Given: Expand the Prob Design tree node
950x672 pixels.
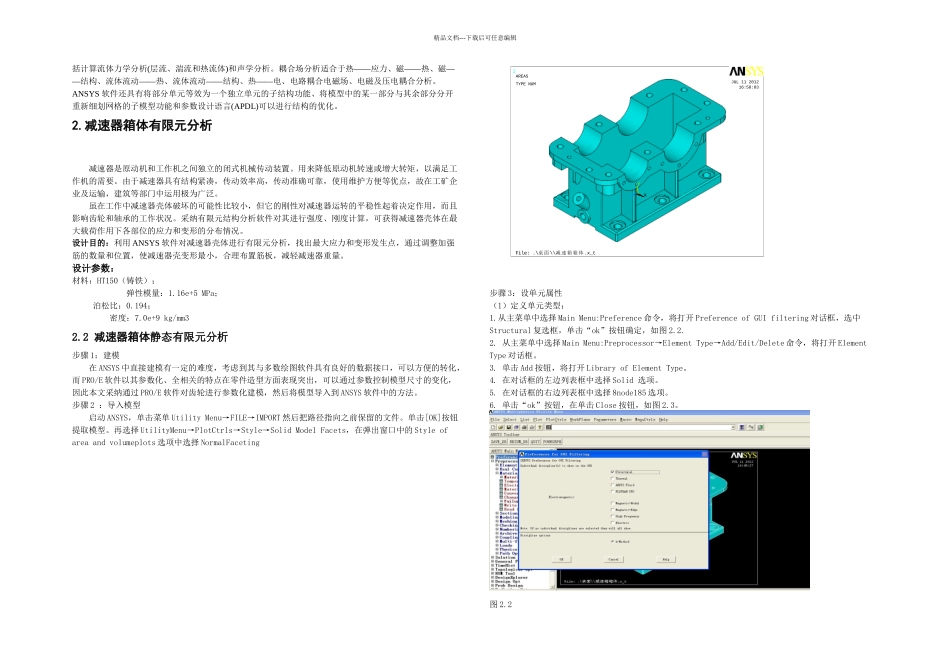Looking at the screenshot, I should 493,585.
